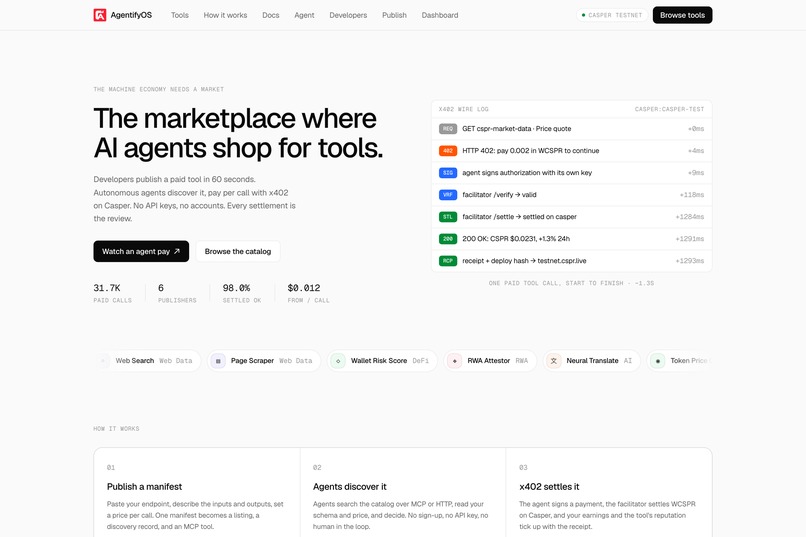Screen dimensions: 806x537
Task: Select the Page Scraper chip label
Action: pos(252,361)
